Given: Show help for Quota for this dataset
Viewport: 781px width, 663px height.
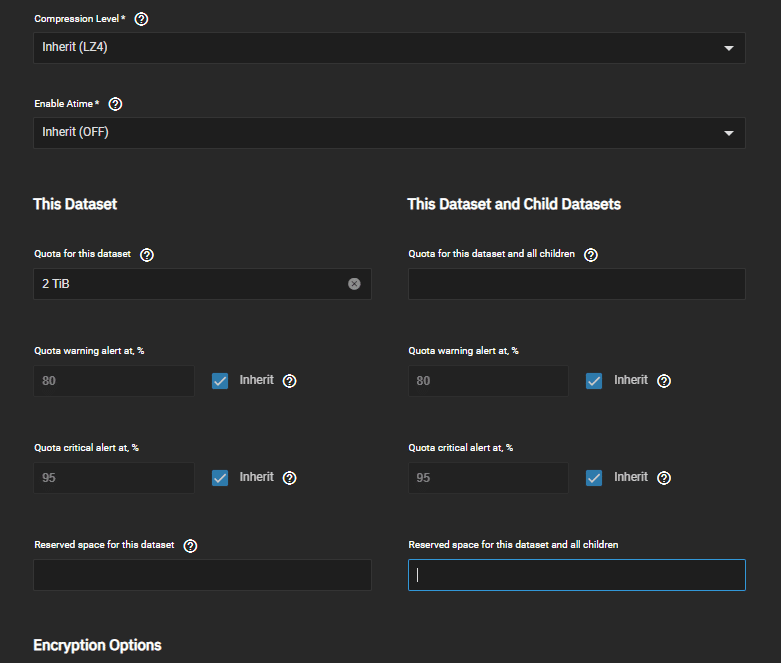Looking at the screenshot, I should (x=147, y=255).
